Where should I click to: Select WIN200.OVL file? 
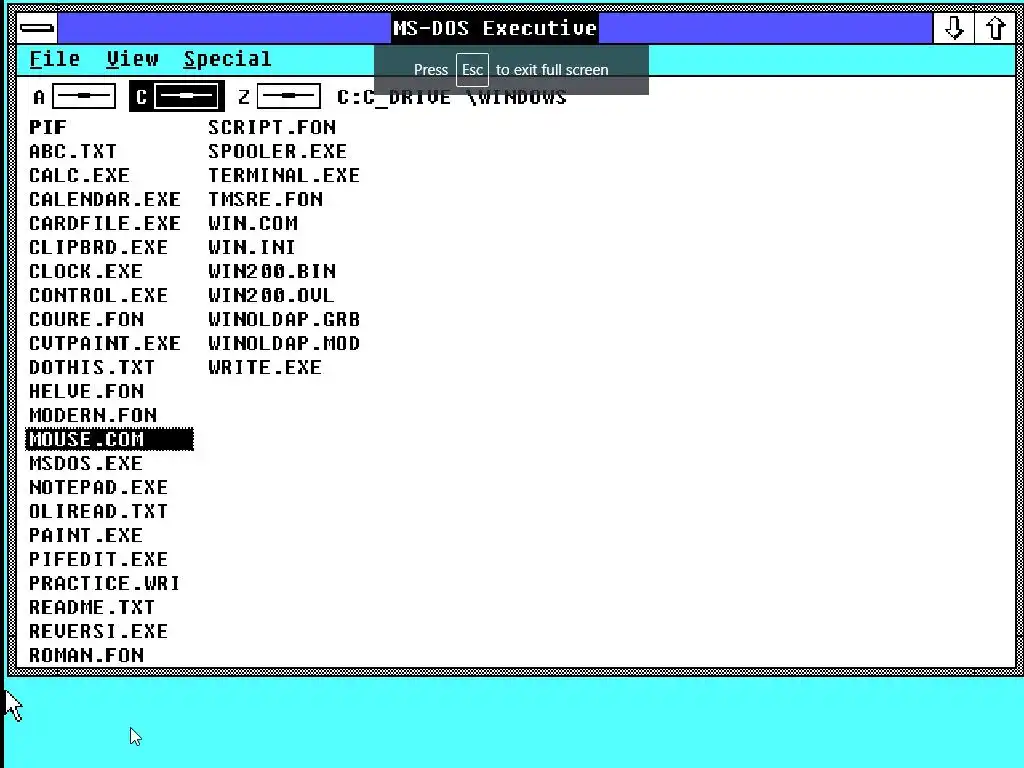271,295
